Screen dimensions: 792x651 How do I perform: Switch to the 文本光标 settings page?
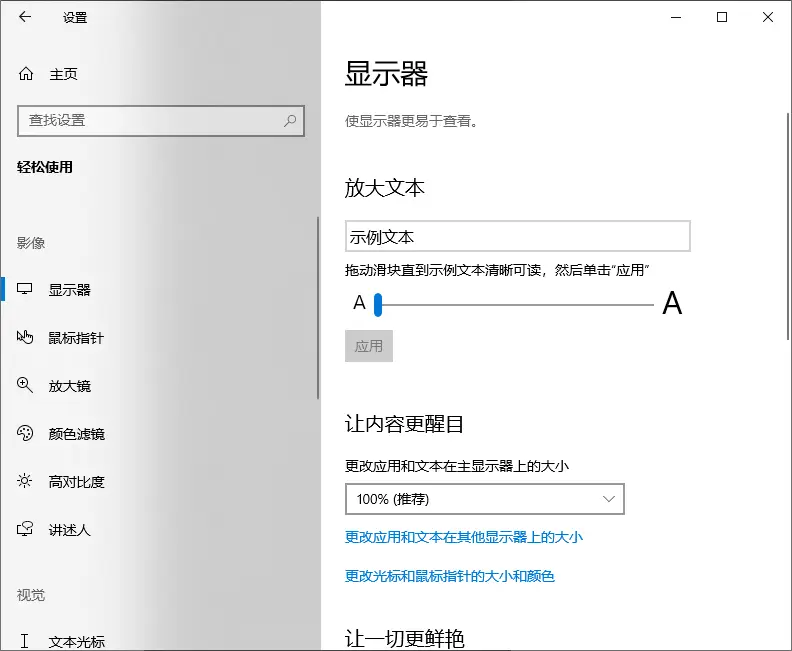[76, 642]
